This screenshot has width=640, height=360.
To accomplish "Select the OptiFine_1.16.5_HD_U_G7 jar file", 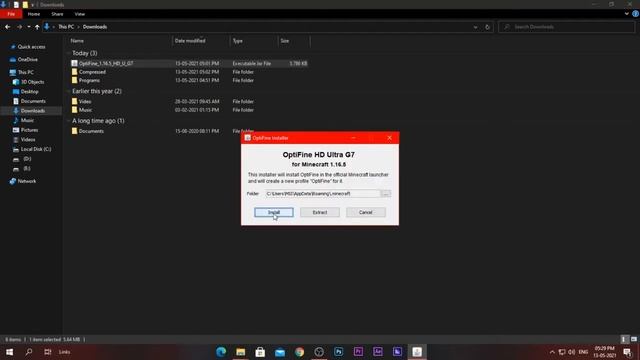I will click(x=106, y=64).
